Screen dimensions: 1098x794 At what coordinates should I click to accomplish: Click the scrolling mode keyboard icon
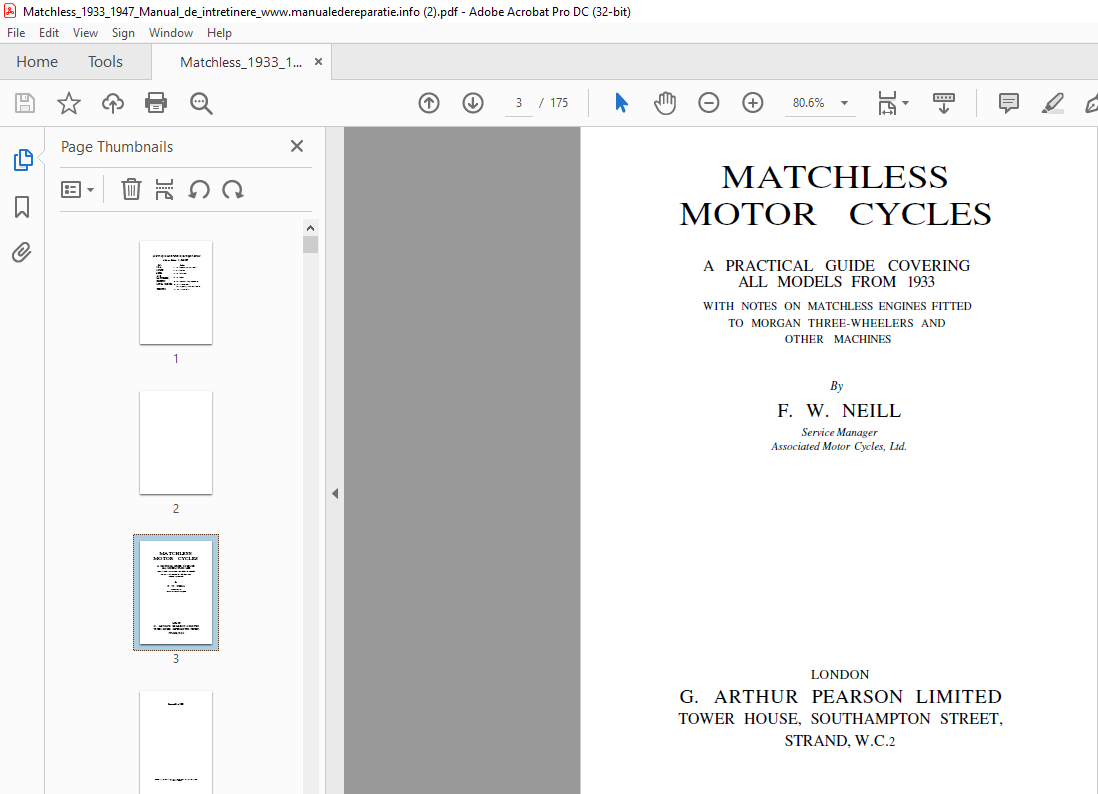click(x=943, y=103)
